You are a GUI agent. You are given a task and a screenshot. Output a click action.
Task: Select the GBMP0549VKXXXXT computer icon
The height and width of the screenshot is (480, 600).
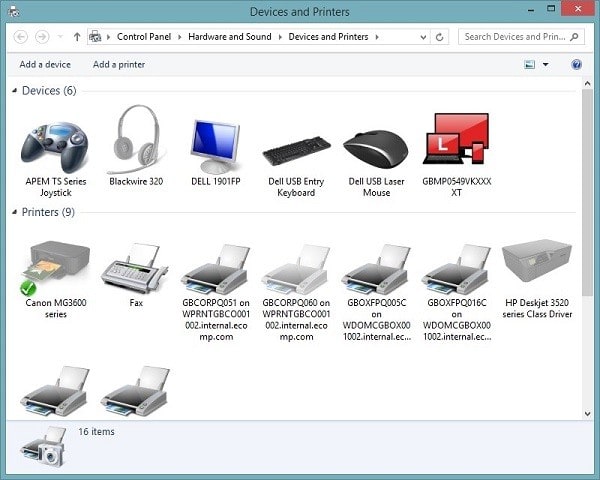coord(456,139)
